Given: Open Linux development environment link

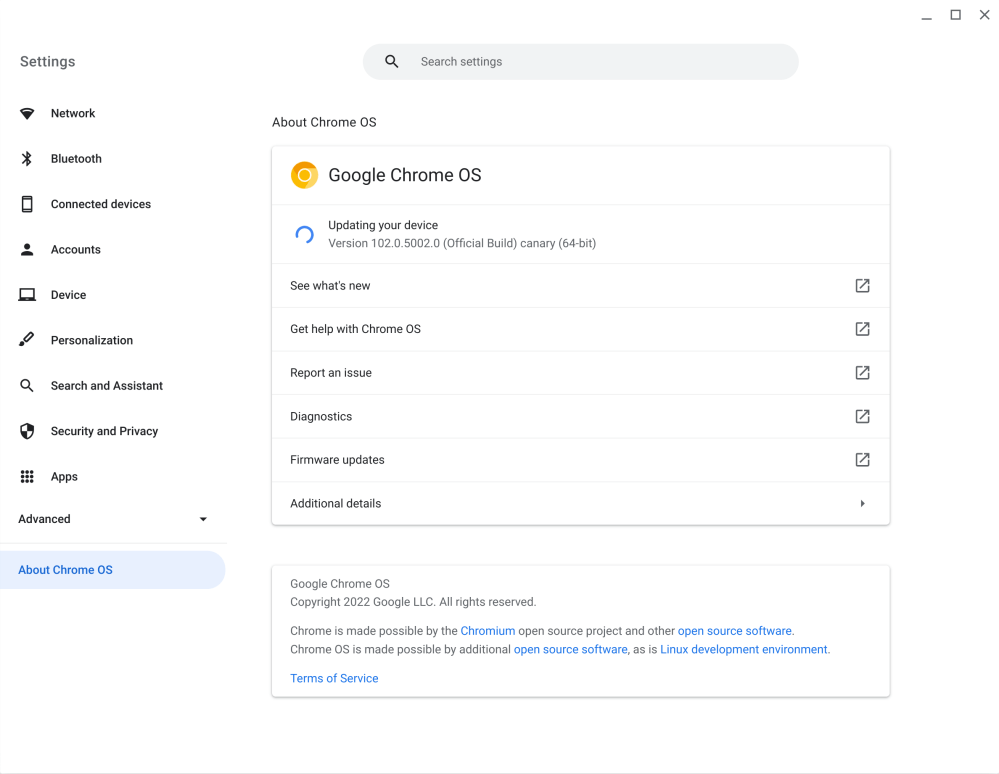Looking at the screenshot, I should tap(744, 649).
